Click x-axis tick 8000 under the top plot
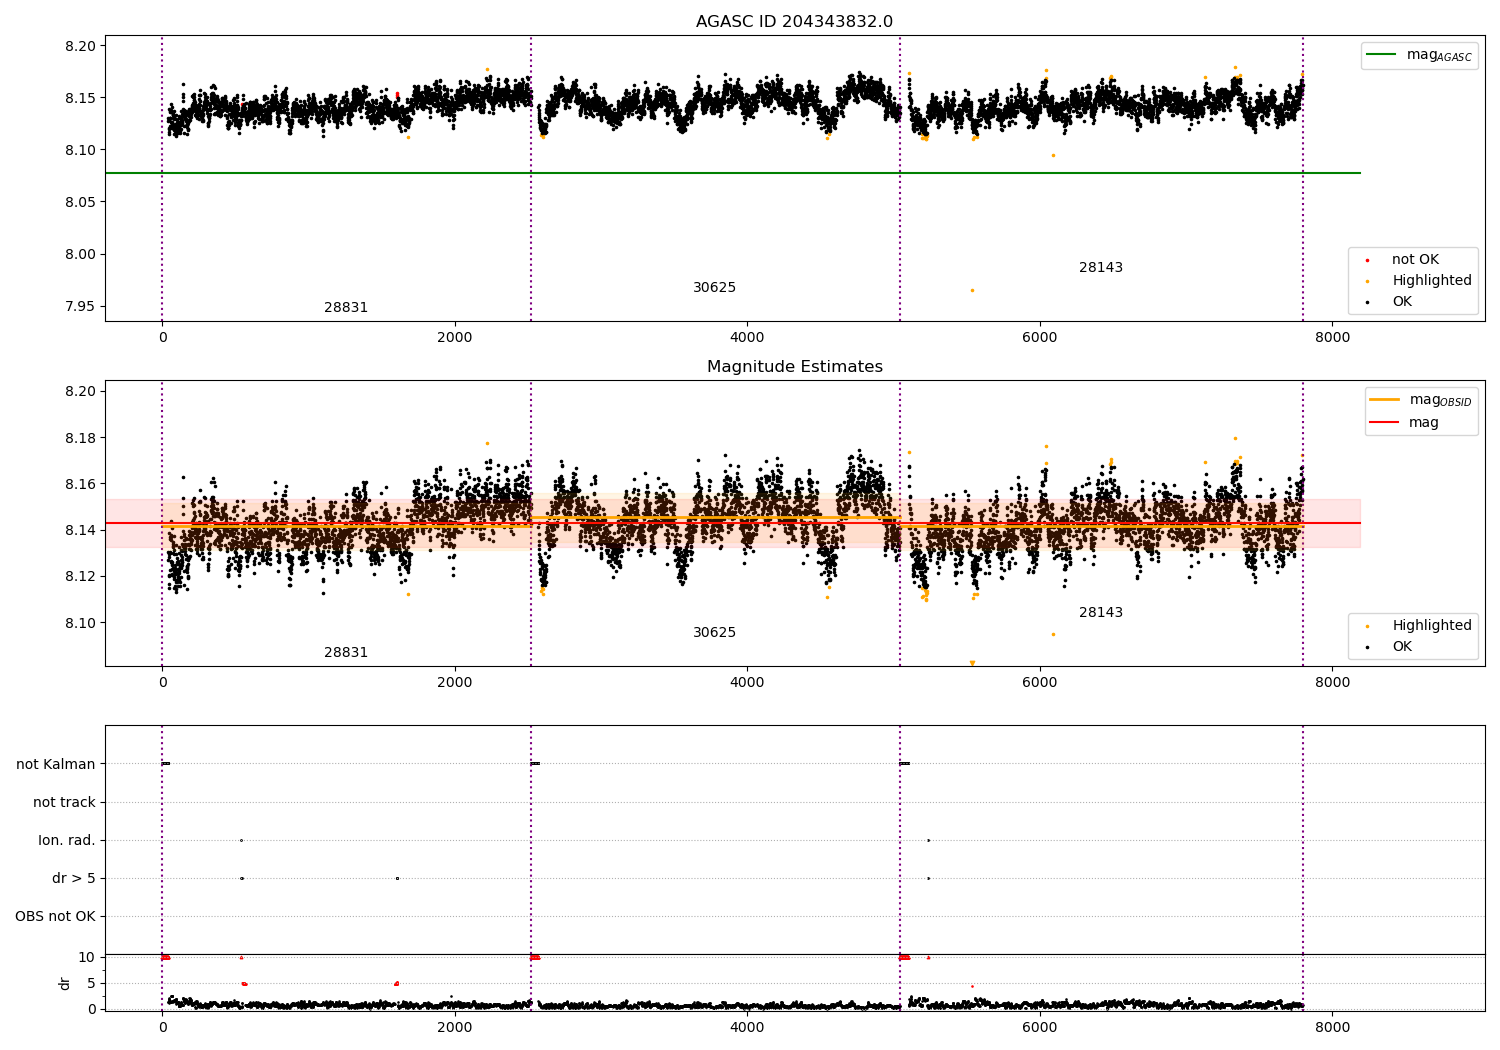 coord(1332,338)
